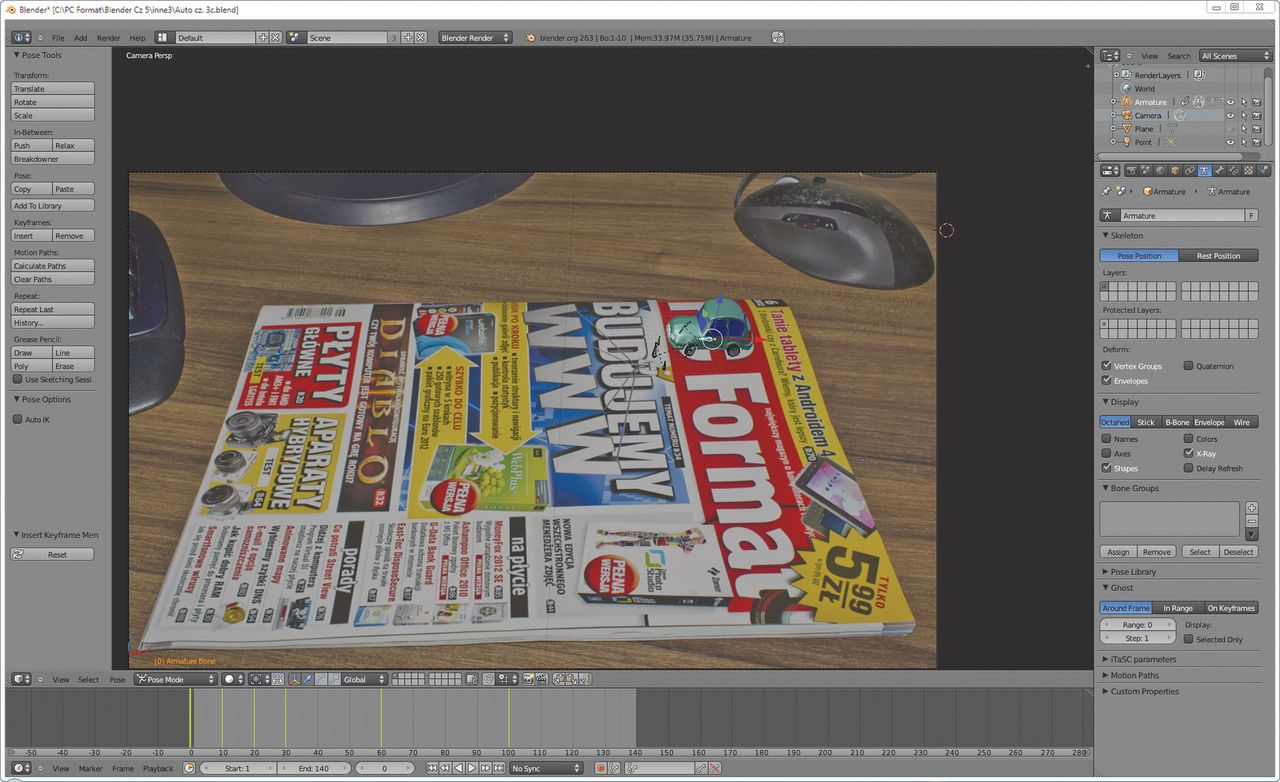Delete the Default screen layout with X
This screenshot has height=782, width=1280.
point(276,37)
